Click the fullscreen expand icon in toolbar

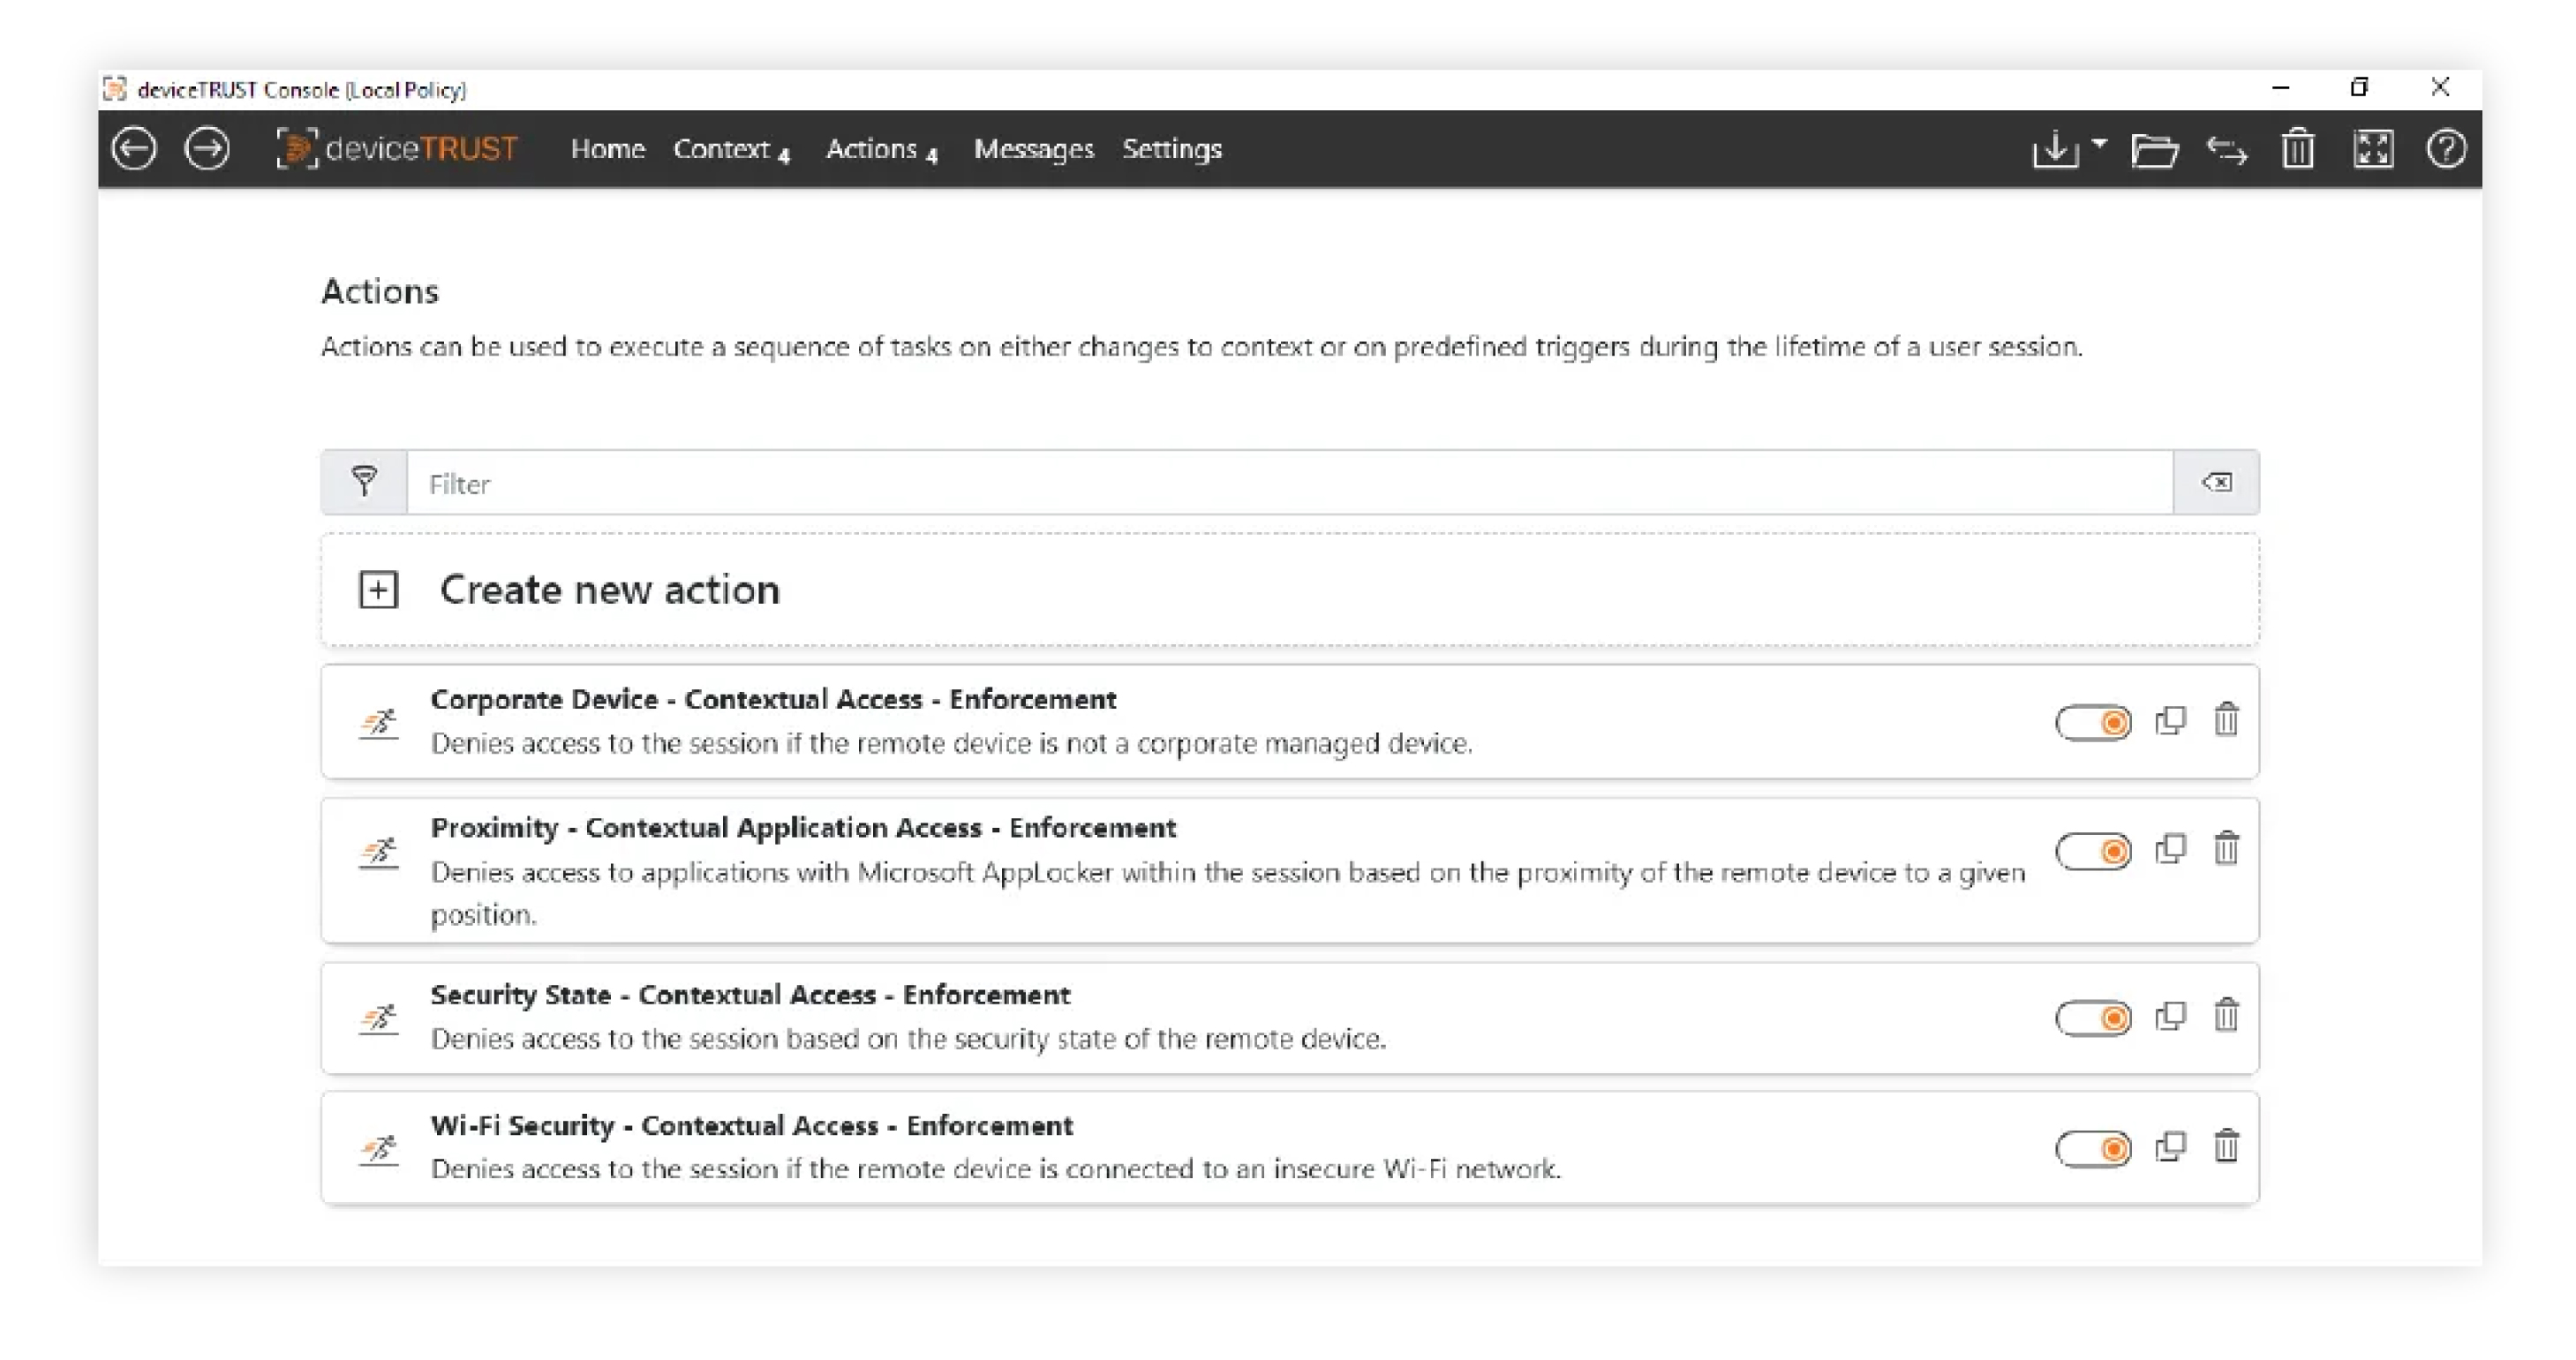[x=2372, y=150]
